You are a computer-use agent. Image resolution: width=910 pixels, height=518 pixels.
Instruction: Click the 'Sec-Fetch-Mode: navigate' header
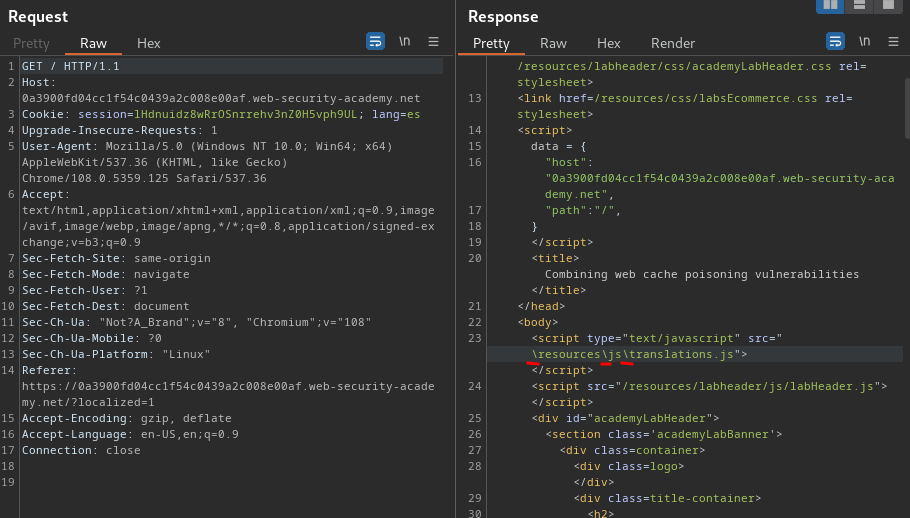click(x=106, y=274)
